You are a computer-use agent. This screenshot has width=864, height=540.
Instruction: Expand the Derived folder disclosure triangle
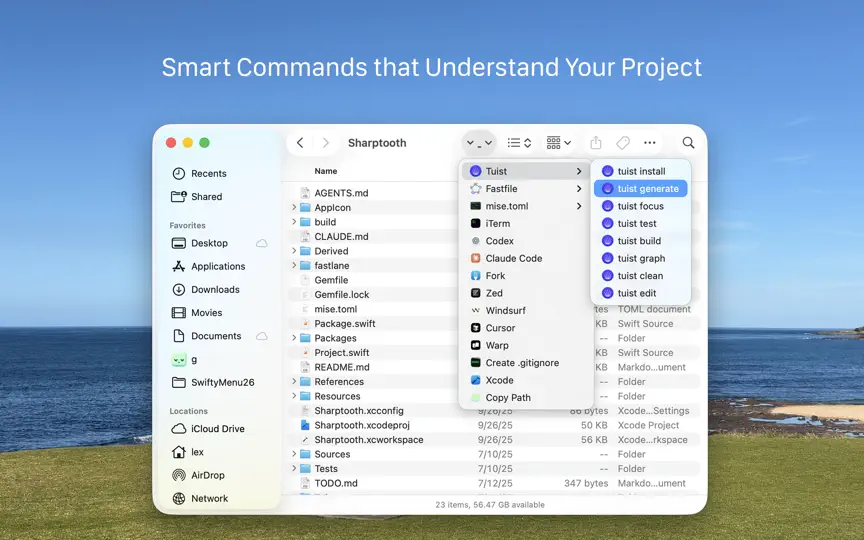click(x=294, y=251)
